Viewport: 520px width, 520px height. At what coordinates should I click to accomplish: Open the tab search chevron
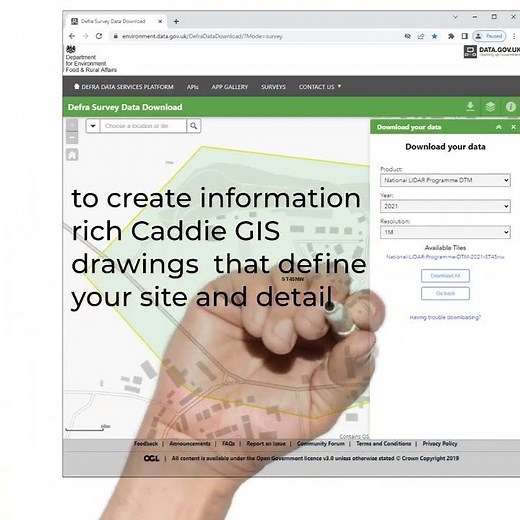coord(455,17)
